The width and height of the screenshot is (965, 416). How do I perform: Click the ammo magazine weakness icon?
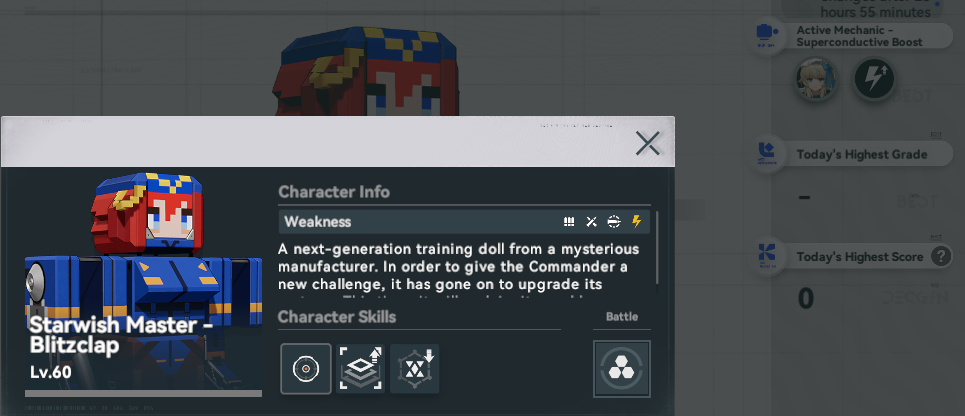point(569,222)
